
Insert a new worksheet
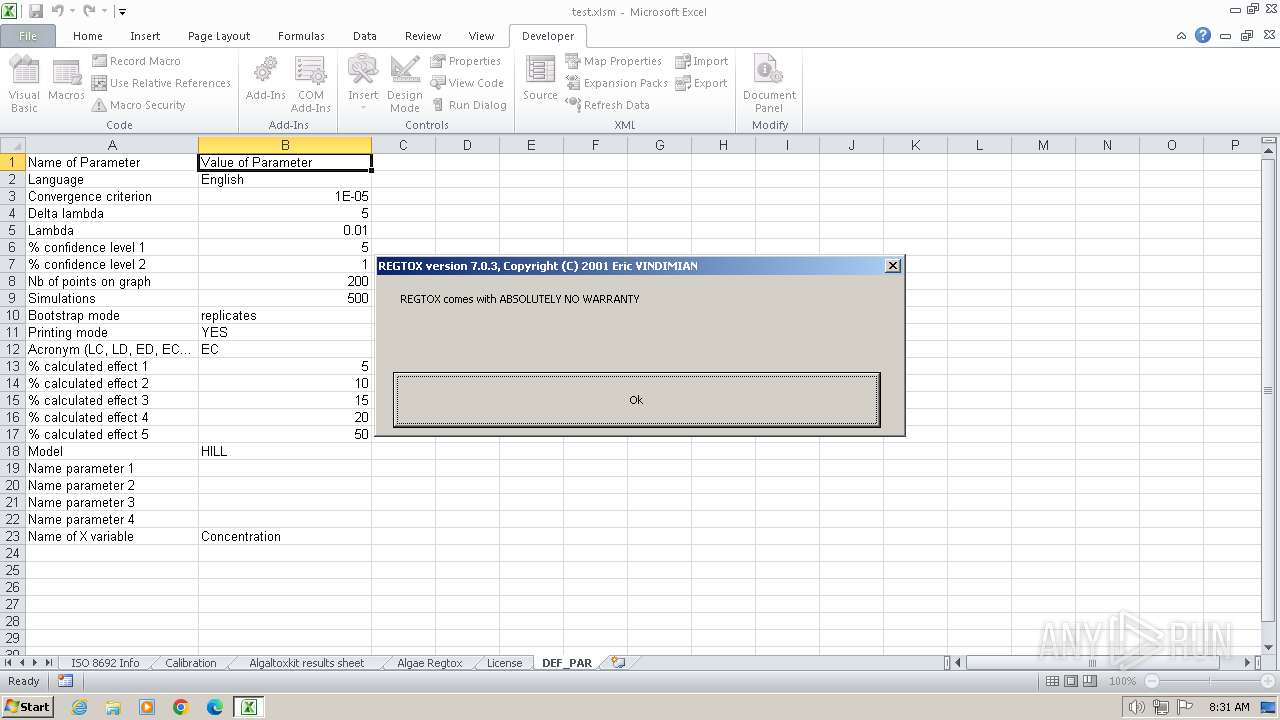(x=618, y=662)
